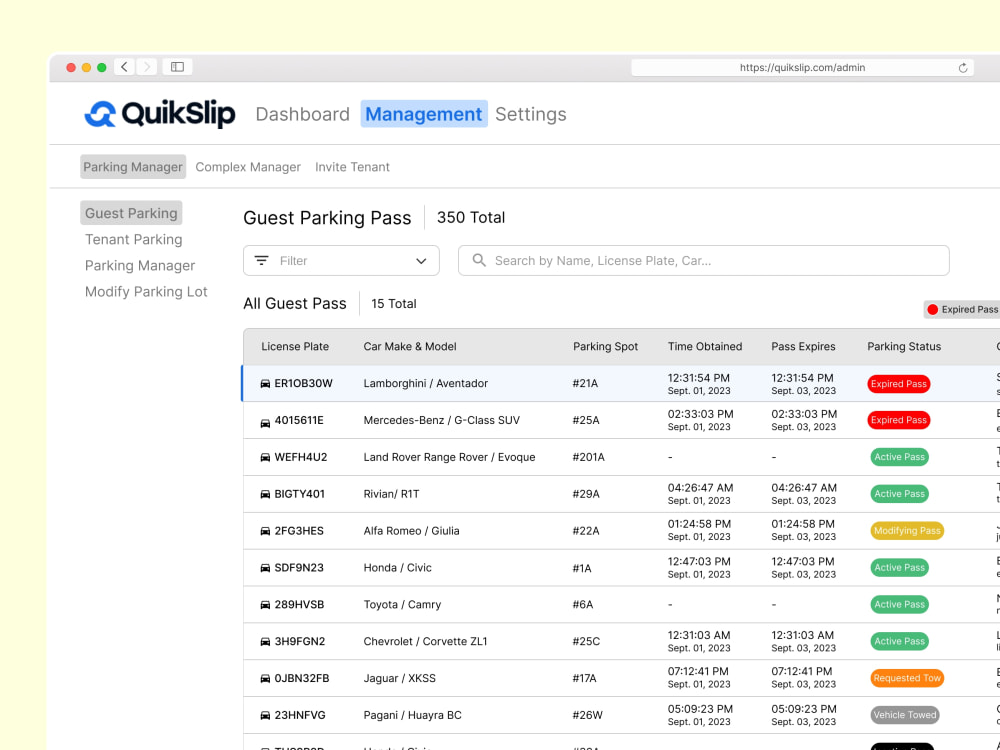Open Modify Parking Lot in sidebar
1000x750 pixels.
pos(146,291)
